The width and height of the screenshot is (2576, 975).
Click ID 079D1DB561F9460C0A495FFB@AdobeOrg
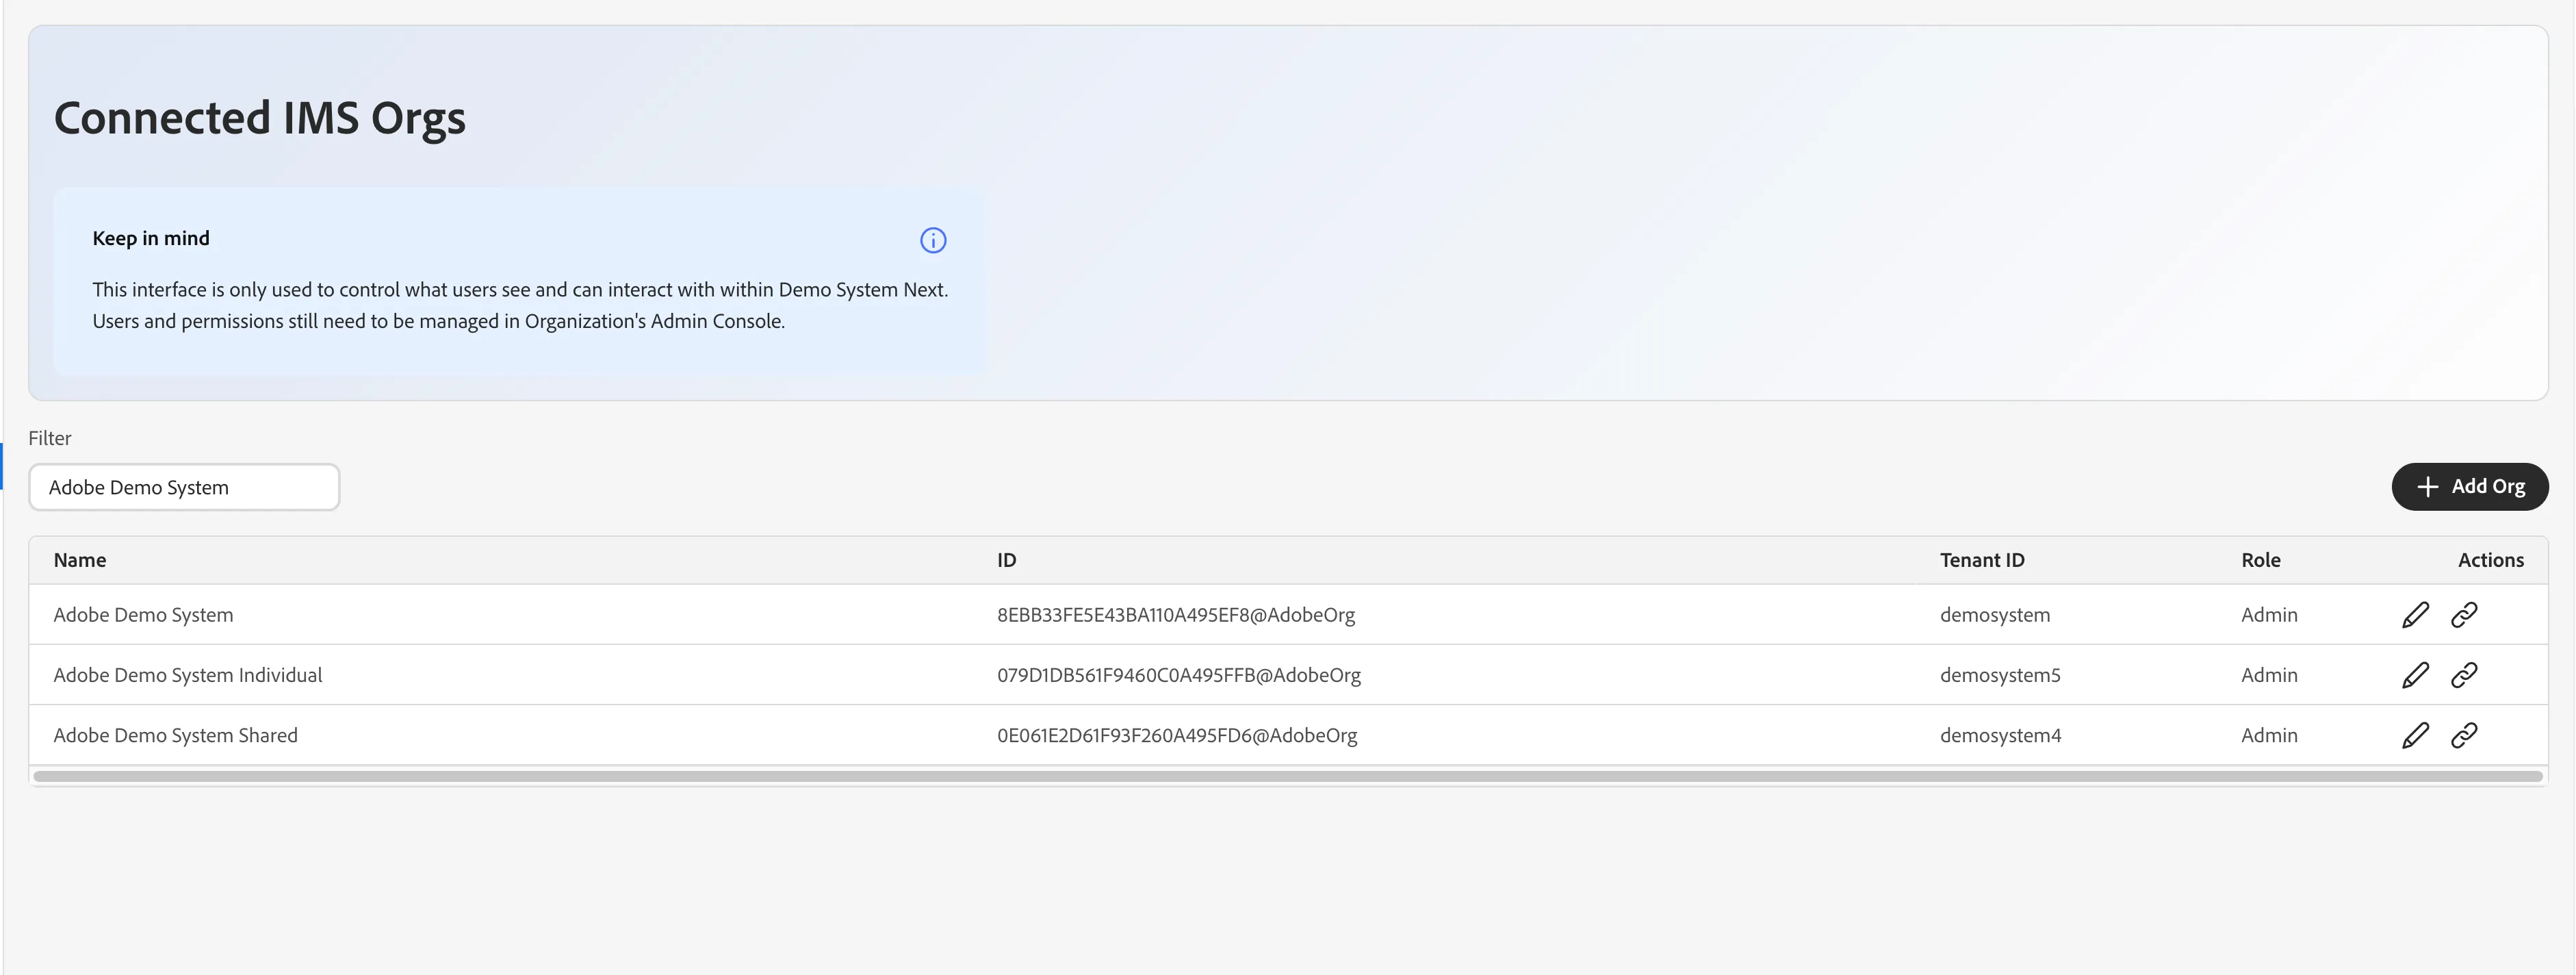1178,675
